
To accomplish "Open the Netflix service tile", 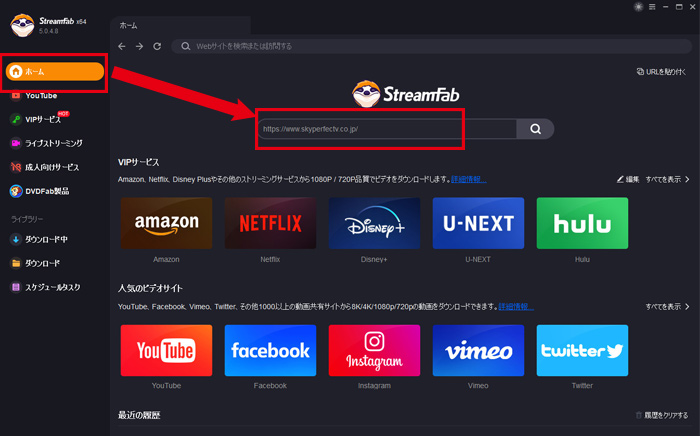I will pyautogui.click(x=271, y=223).
